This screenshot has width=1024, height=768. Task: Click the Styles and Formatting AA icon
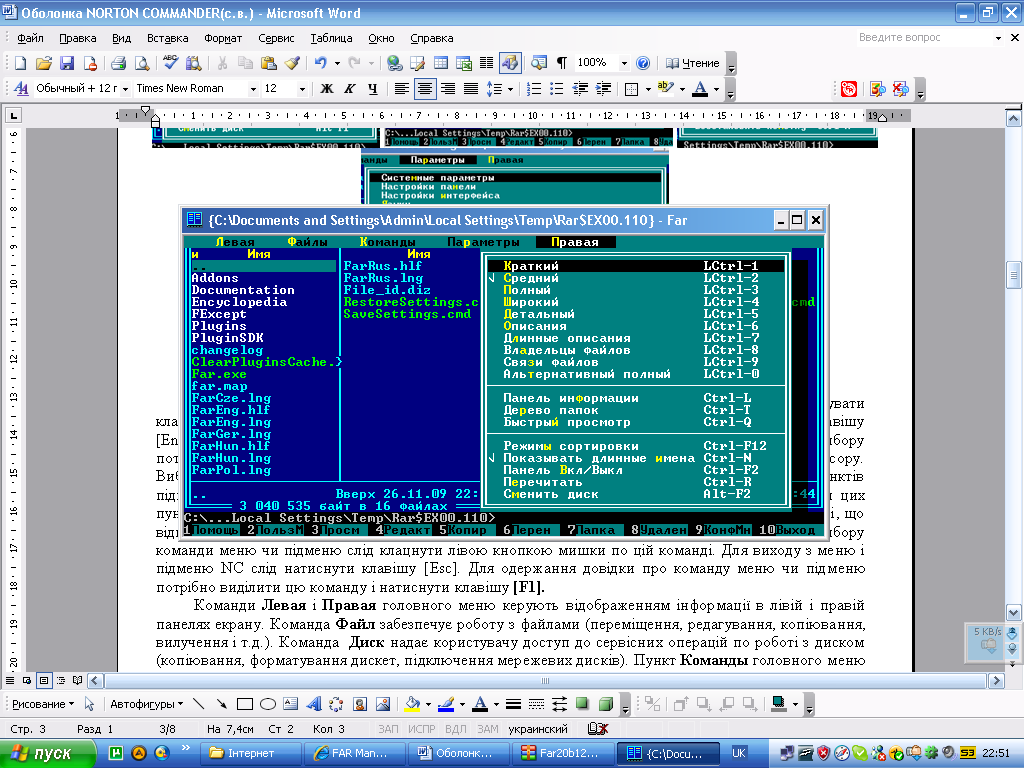coord(21,88)
